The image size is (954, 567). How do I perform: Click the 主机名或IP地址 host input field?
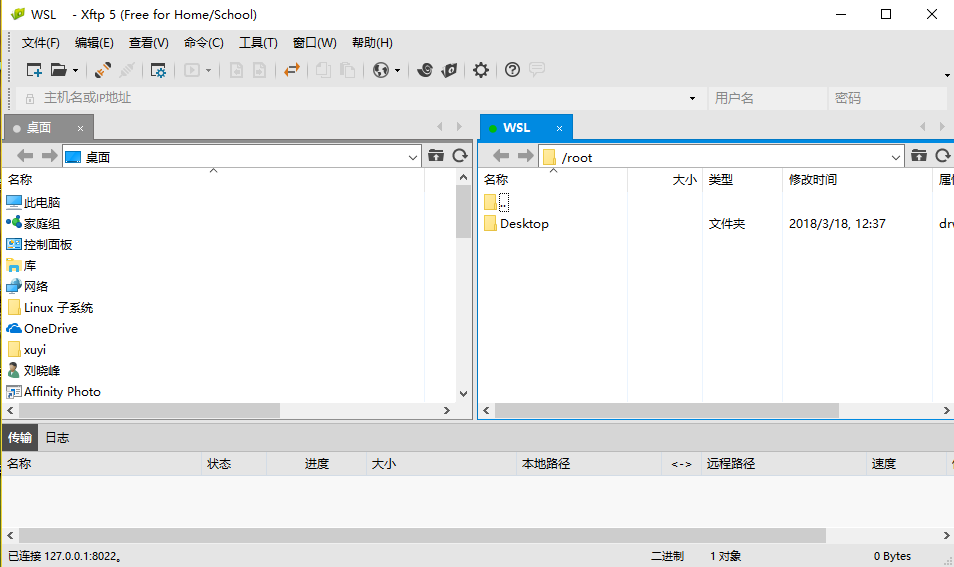point(360,98)
